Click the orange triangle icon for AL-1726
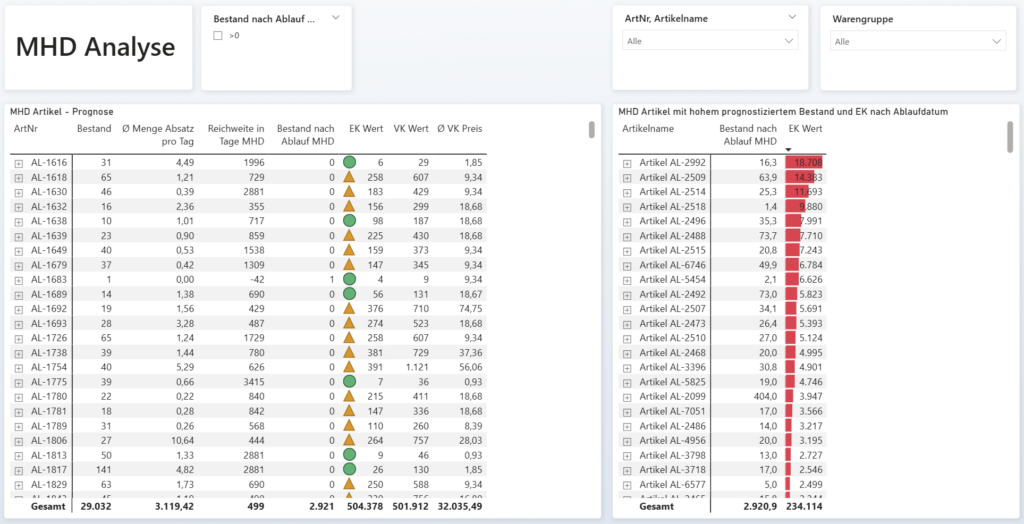The width and height of the screenshot is (1024, 524). point(349,338)
